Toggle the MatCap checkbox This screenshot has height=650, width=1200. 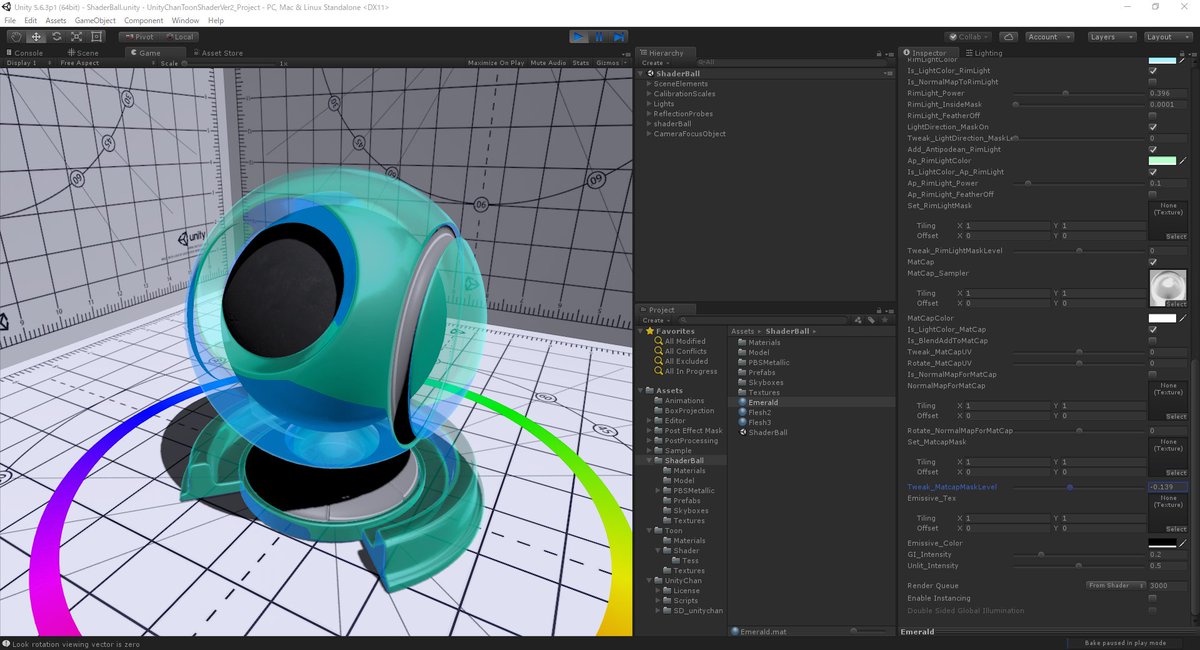[x=1153, y=262]
